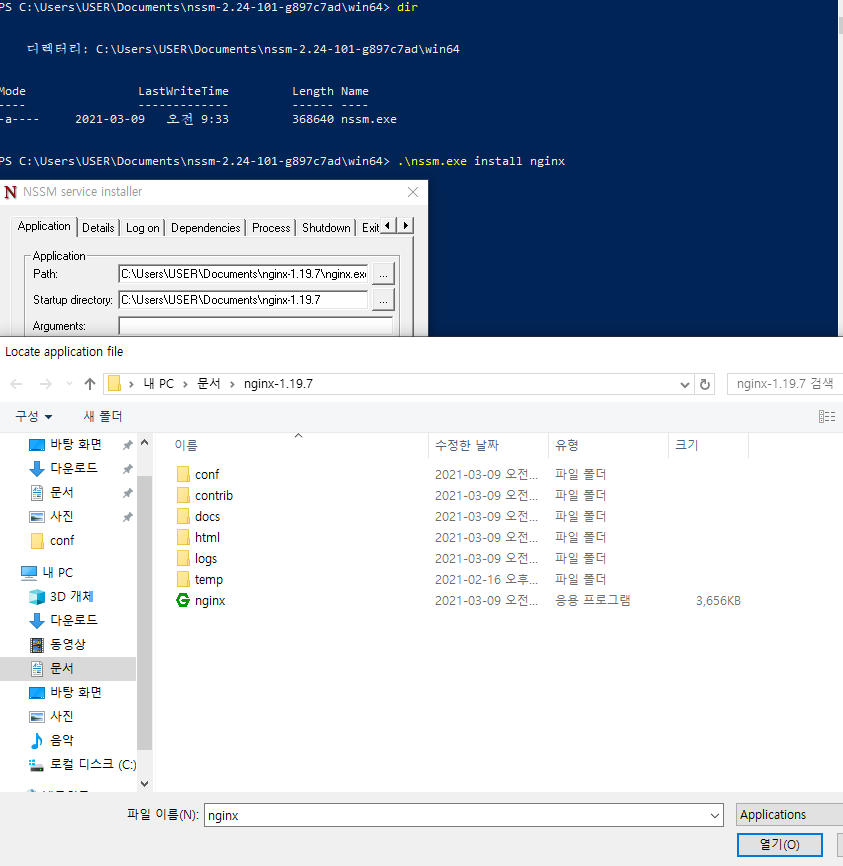The width and height of the screenshot is (843, 866).
Task: Change the view layout icon
Action: (x=826, y=416)
